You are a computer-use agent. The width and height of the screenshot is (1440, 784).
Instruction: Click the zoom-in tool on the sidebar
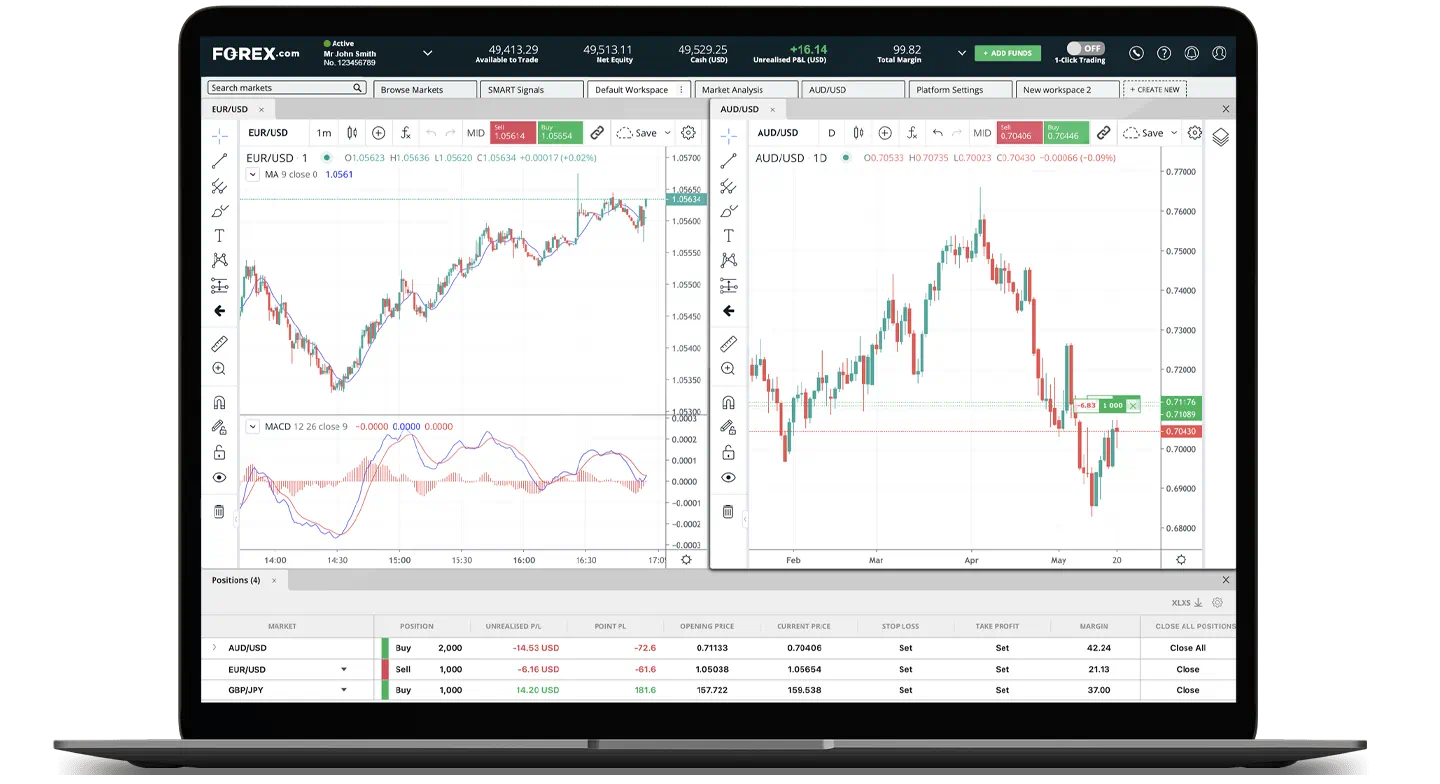click(x=219, y=368)
